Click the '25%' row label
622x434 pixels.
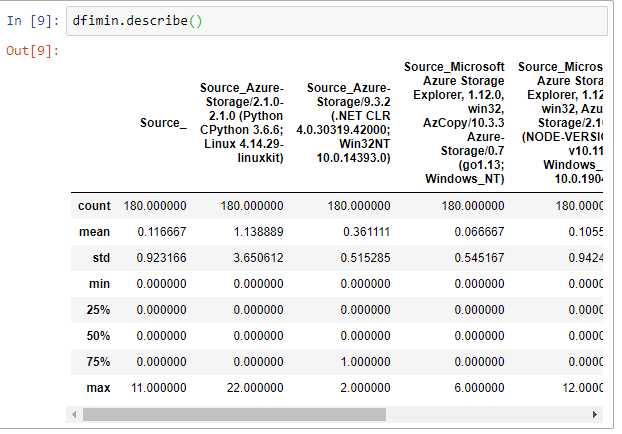pos(98,310)
